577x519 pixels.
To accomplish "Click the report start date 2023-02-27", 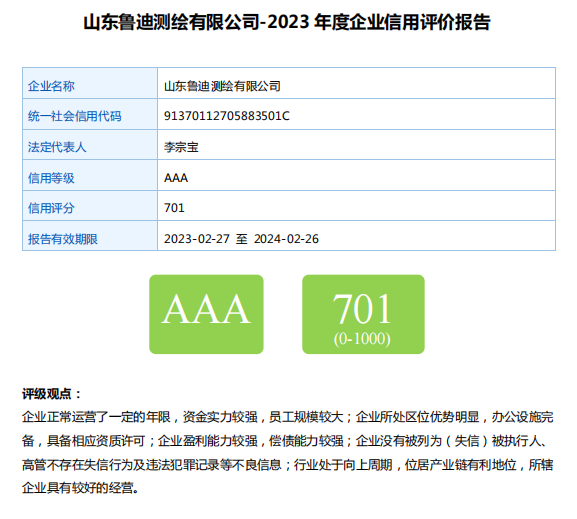I will (x=197, y=239).
